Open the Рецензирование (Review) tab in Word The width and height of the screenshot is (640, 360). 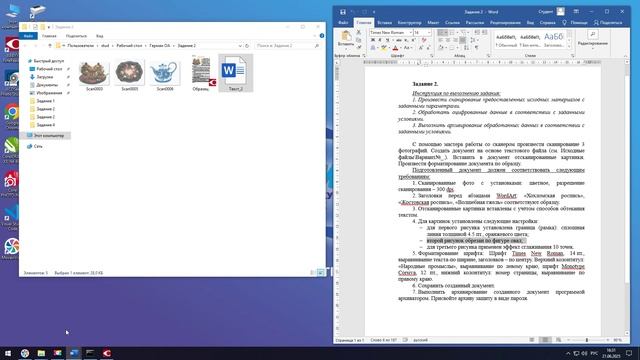[505, 22]
